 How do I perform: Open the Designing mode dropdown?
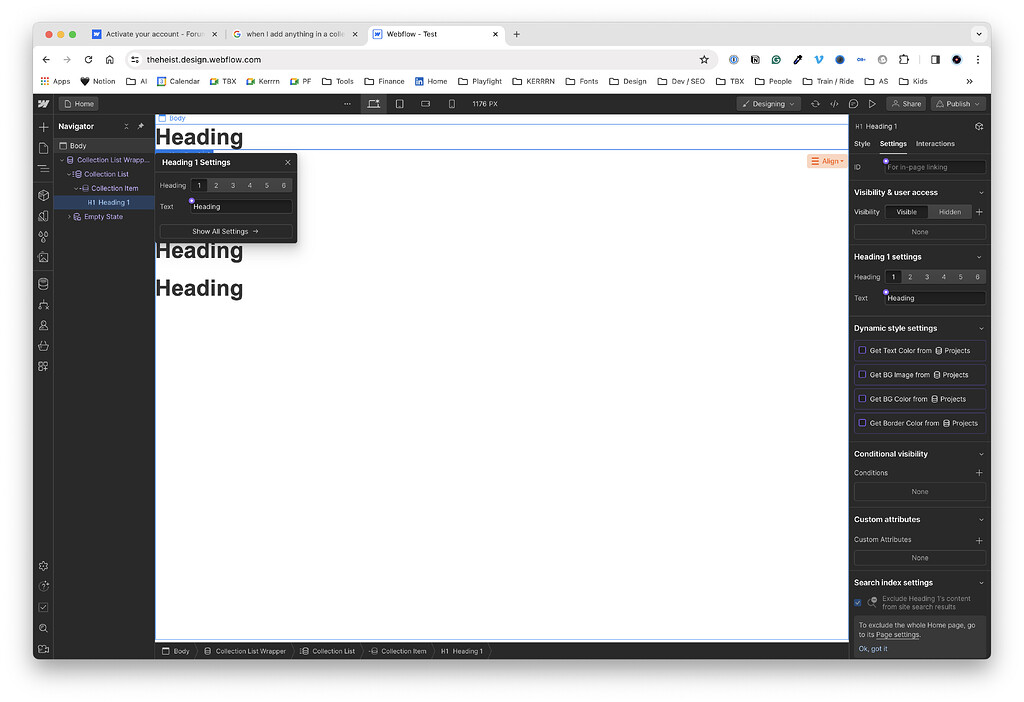(x=768, y=103)
